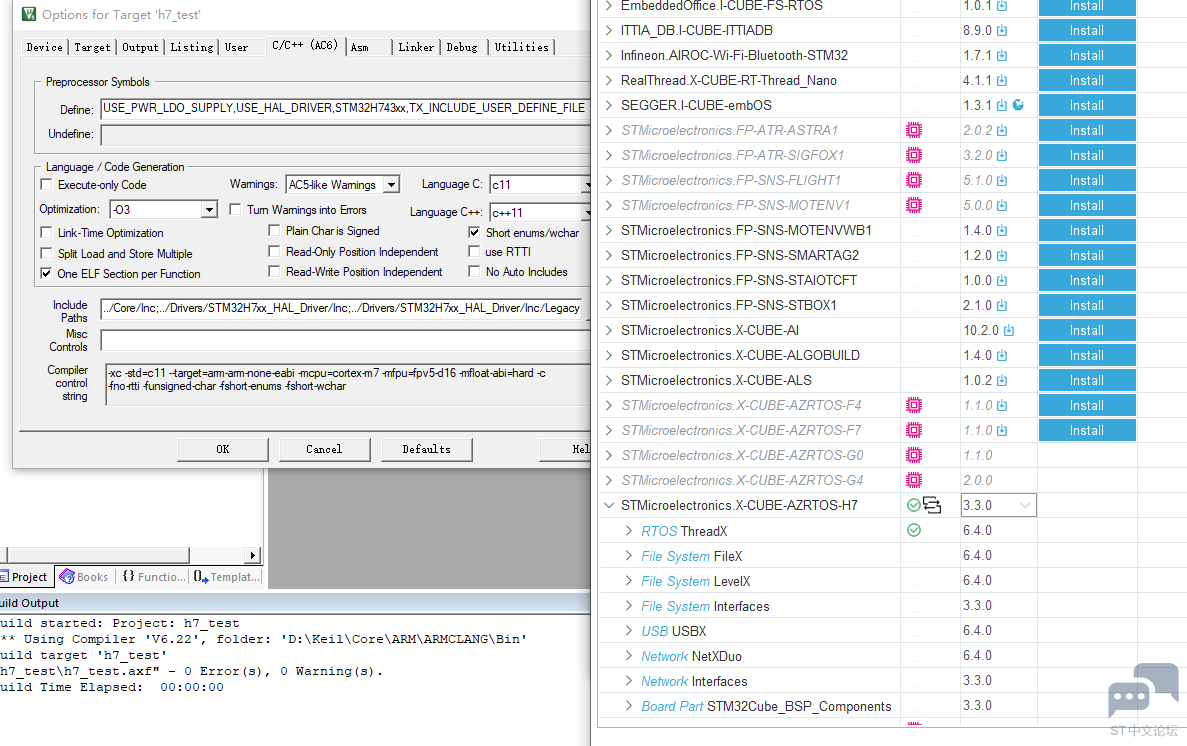Viewport: 1187px width, 746px height.
Task: Toggle Split Load and Store Multiple
Action: pyautogui.click(x=47, y=253)
